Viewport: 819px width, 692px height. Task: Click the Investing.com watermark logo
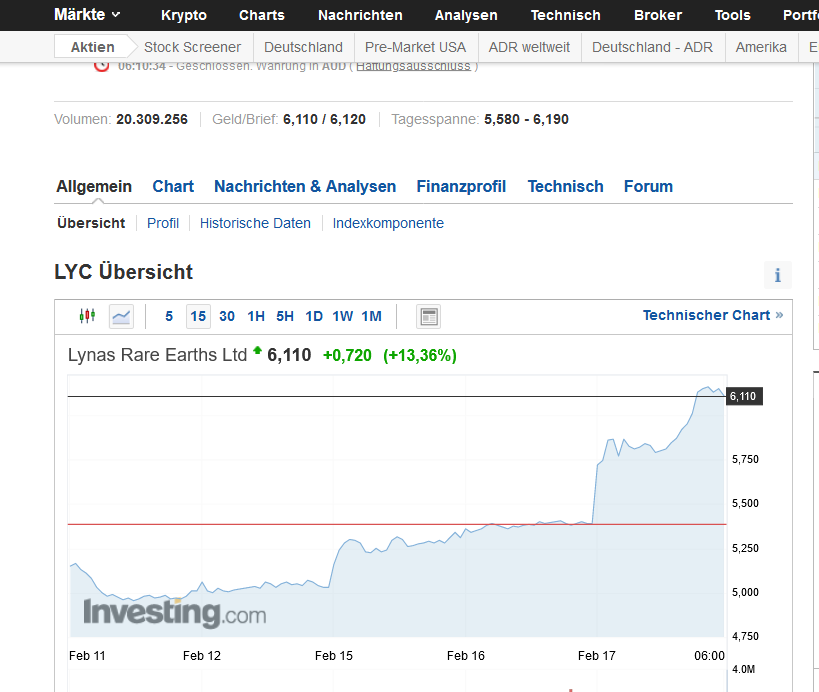pyautogui.click(x=174, y=612)
